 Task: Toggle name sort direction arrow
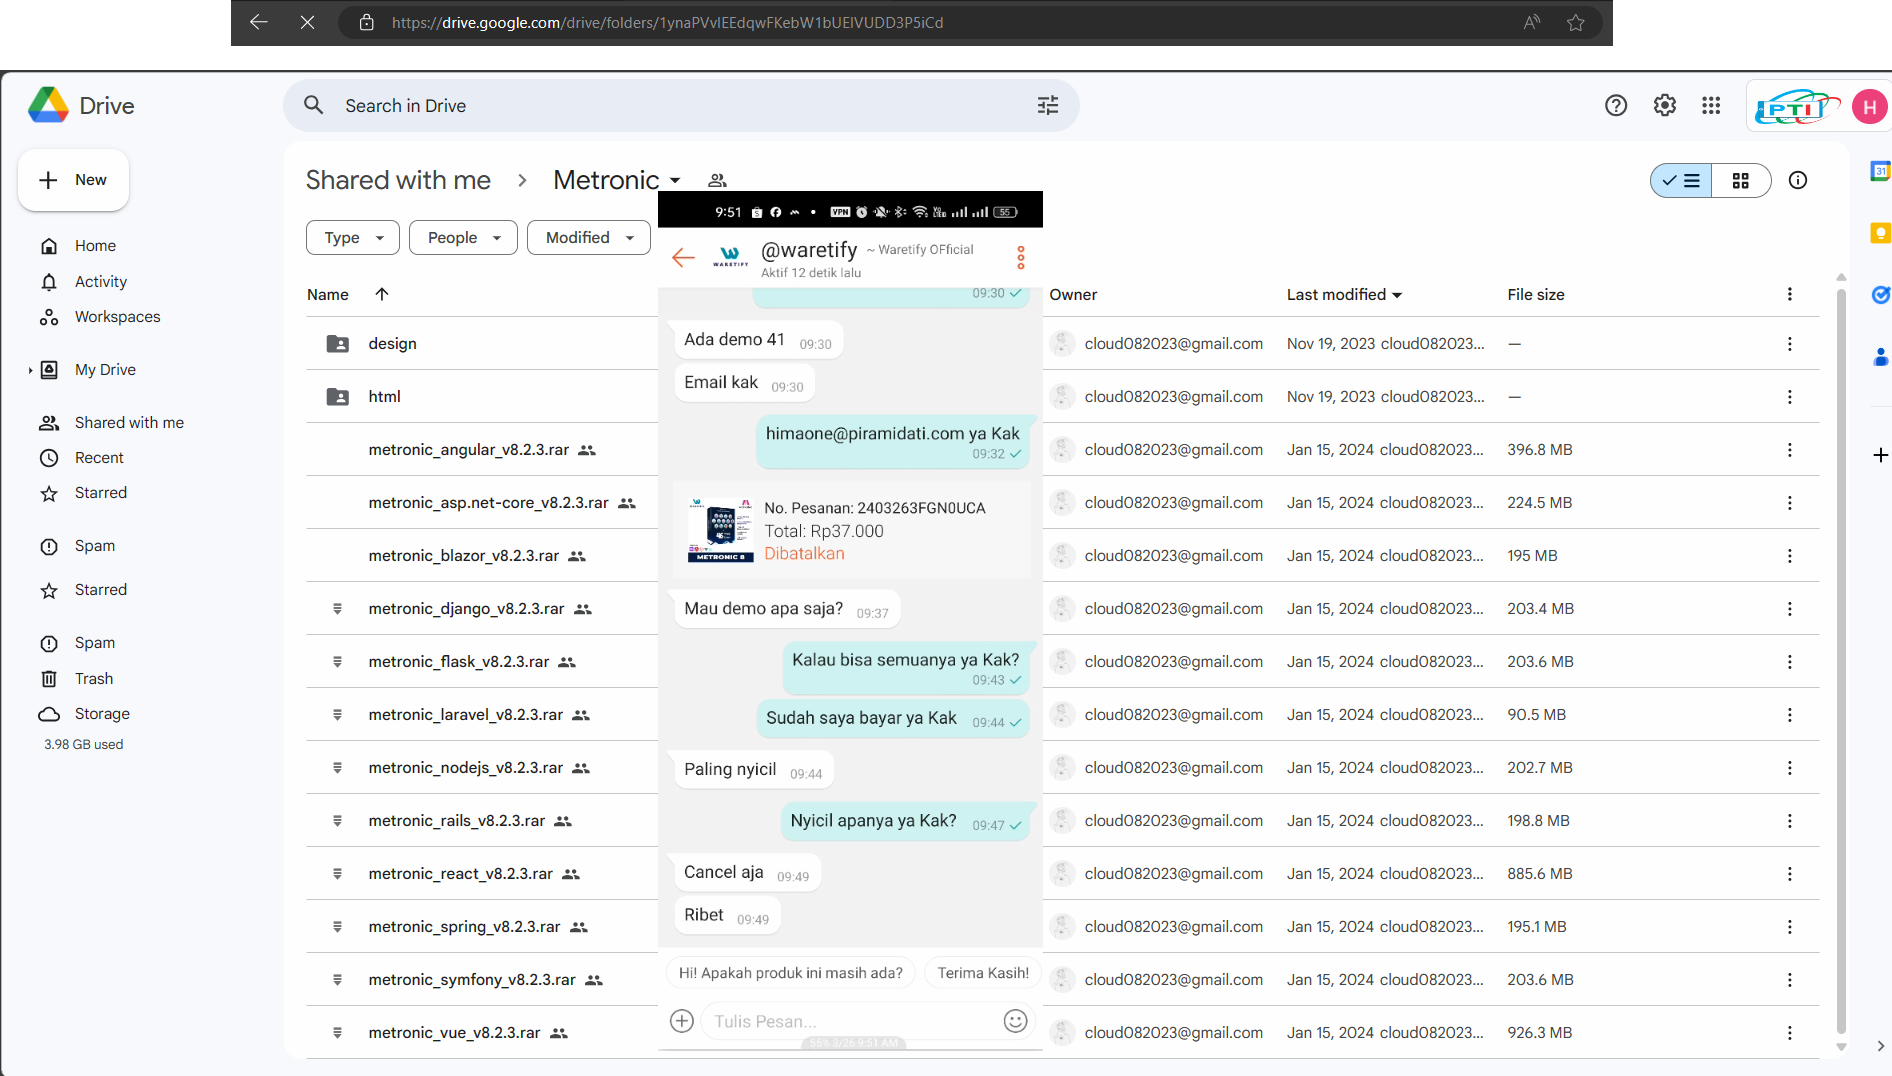(382, 294)
